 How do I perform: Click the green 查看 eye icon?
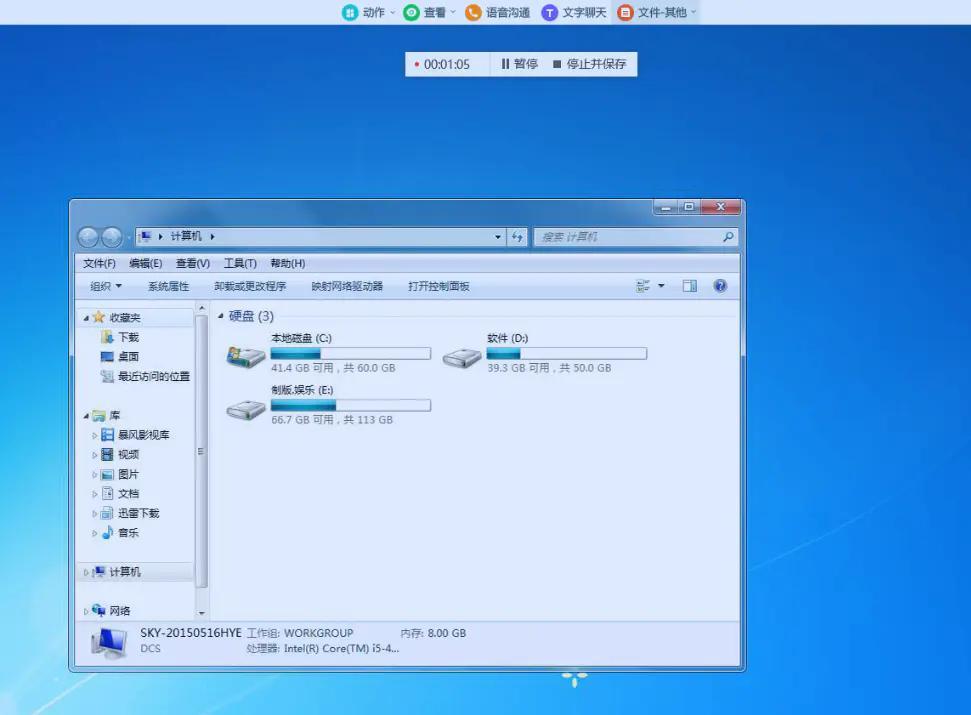pyautogui.click(x=411, y=12)
